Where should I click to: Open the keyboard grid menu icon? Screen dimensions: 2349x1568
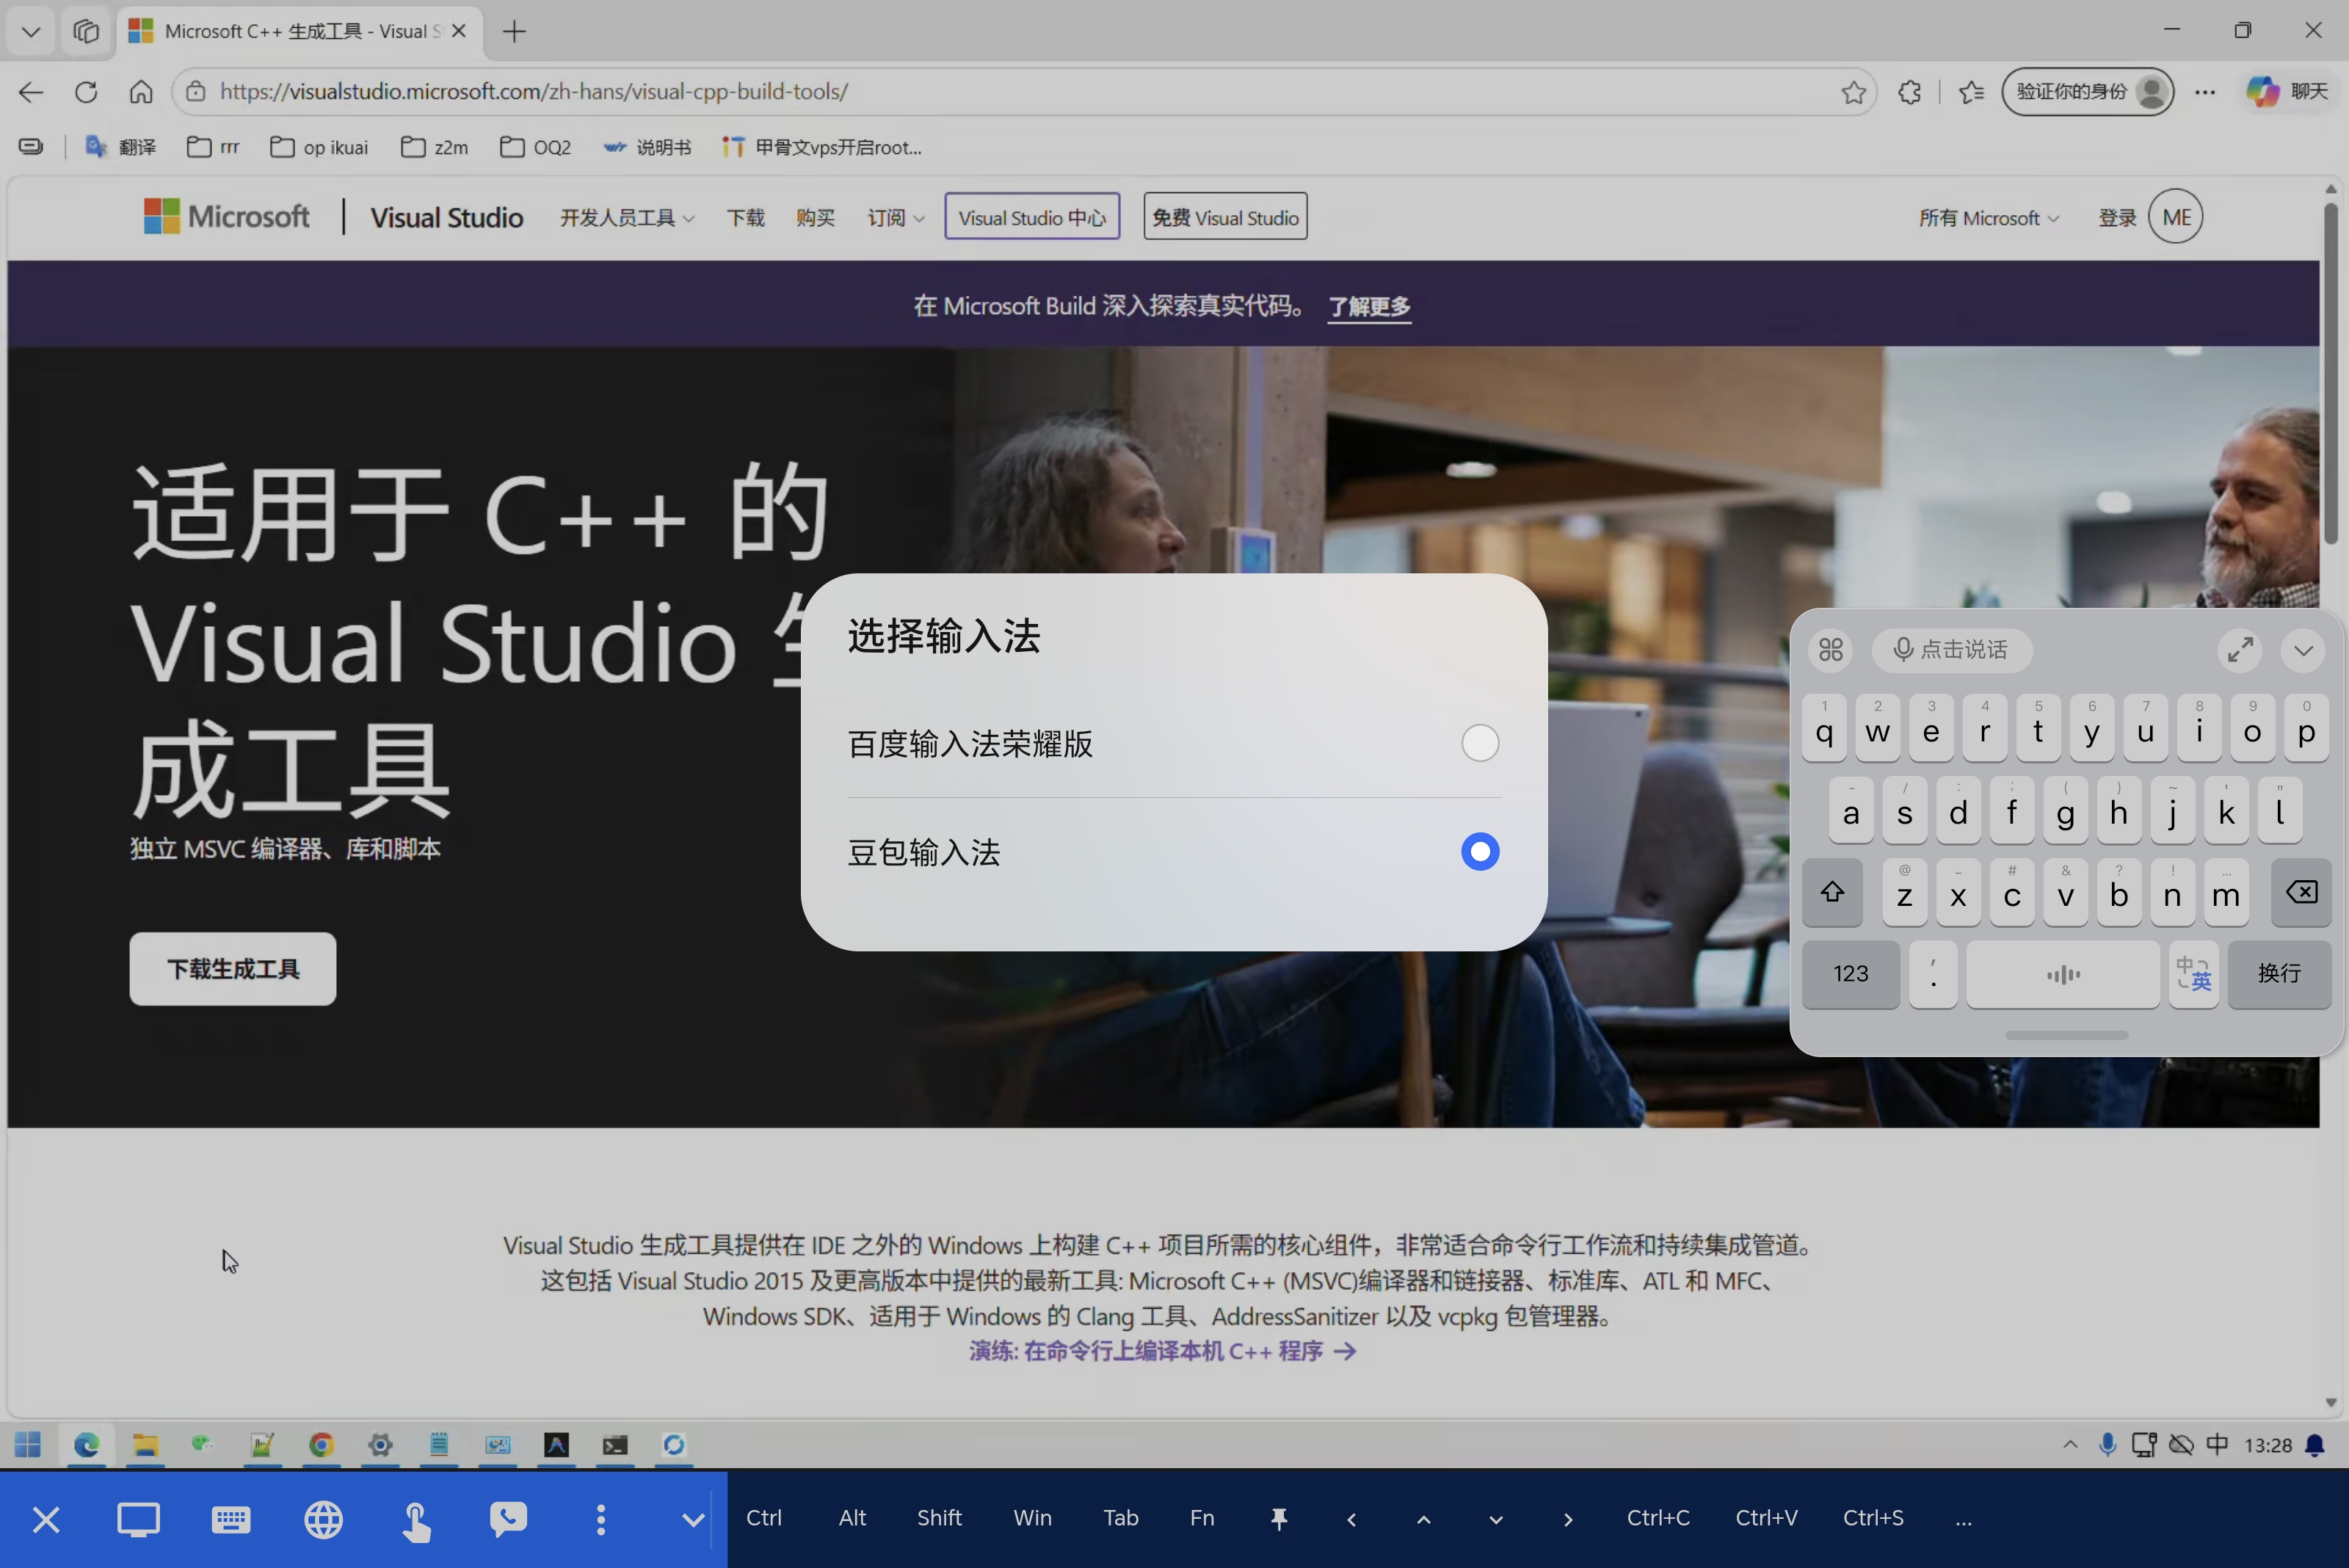click(x=1830, y=650)
